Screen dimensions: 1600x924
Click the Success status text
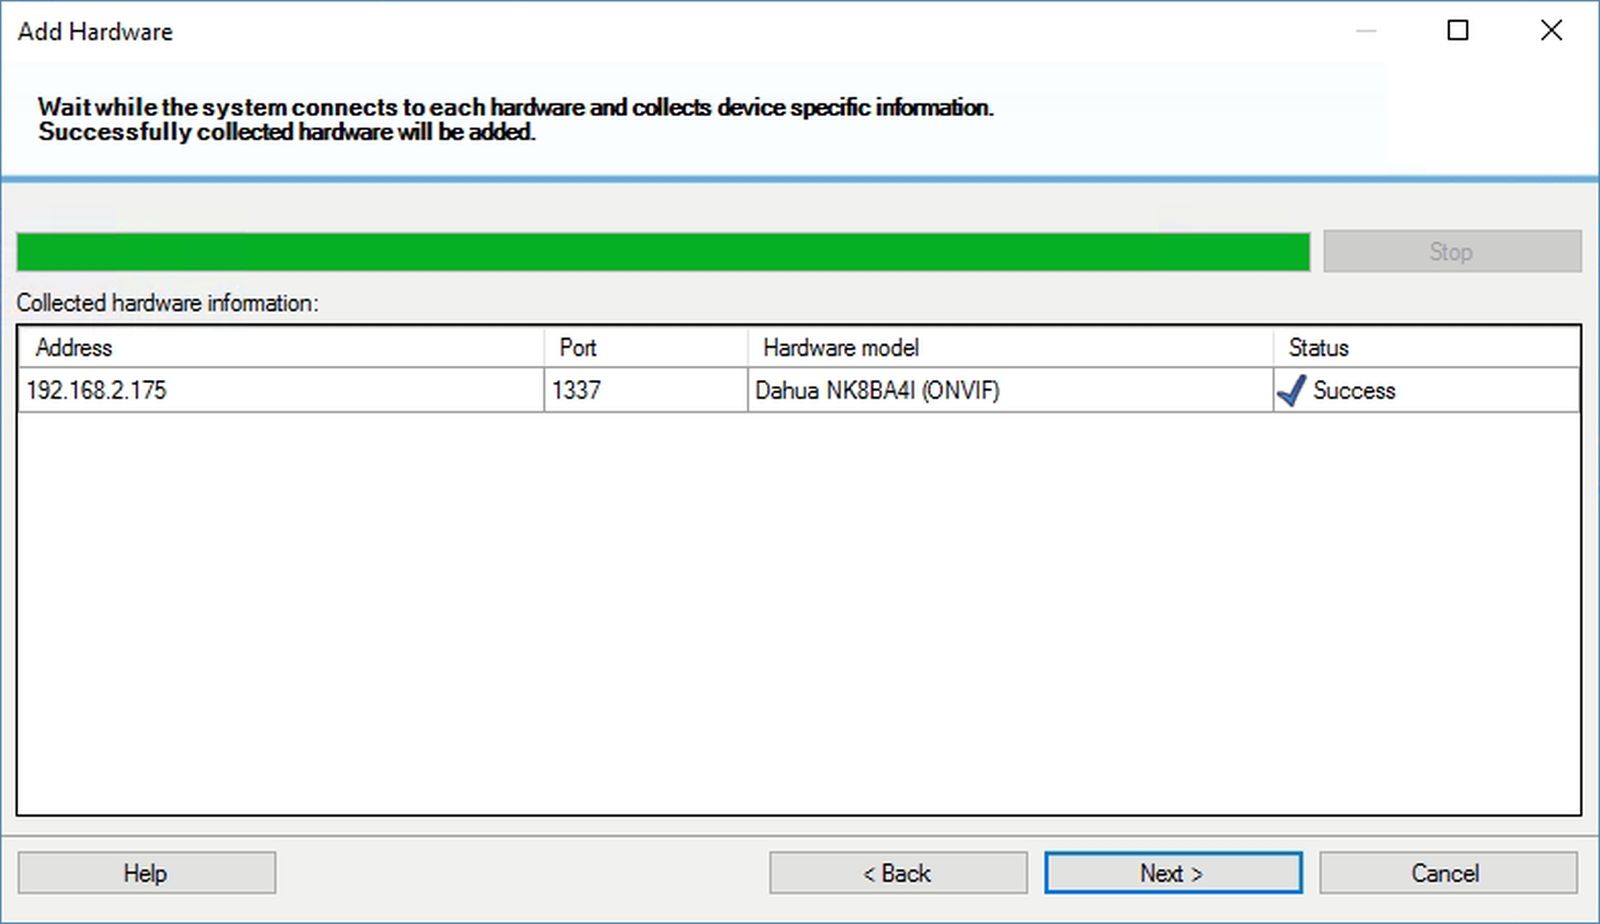[1354, 391]
